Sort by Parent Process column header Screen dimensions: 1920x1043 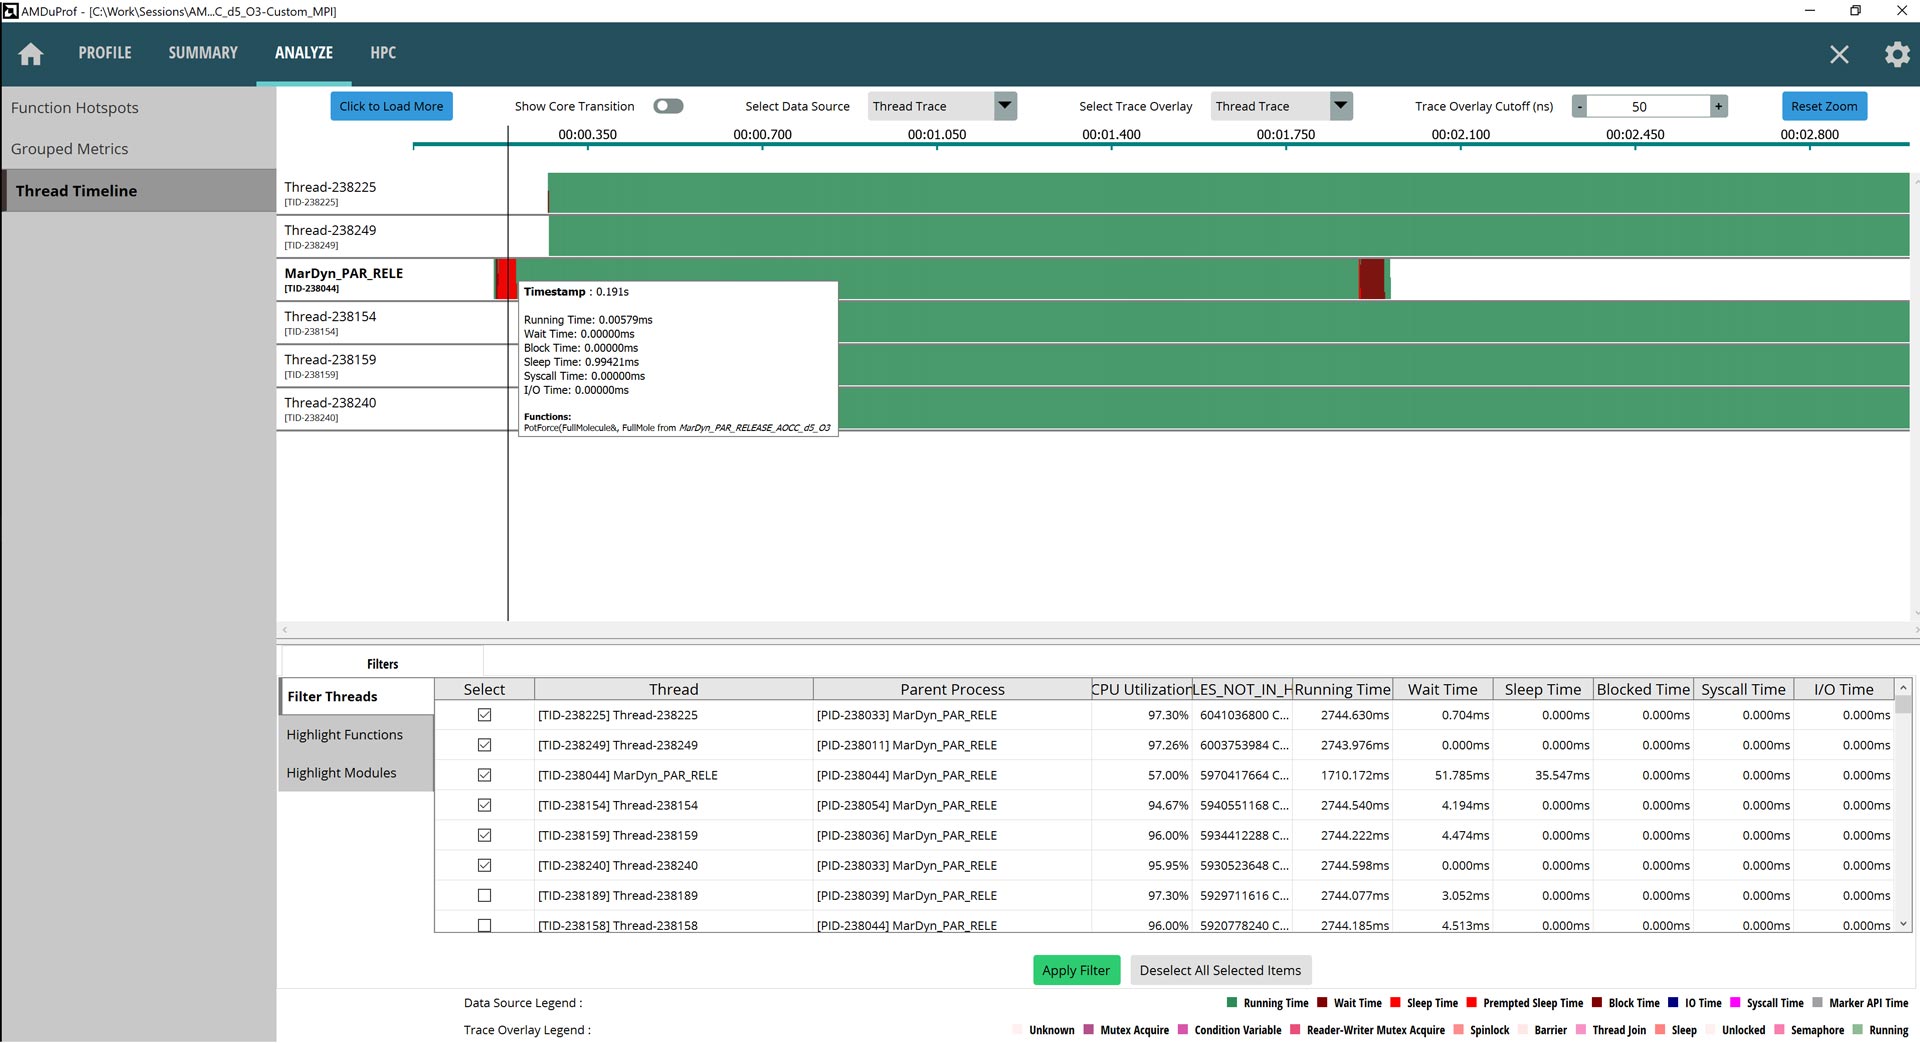[x=952, y=689]
